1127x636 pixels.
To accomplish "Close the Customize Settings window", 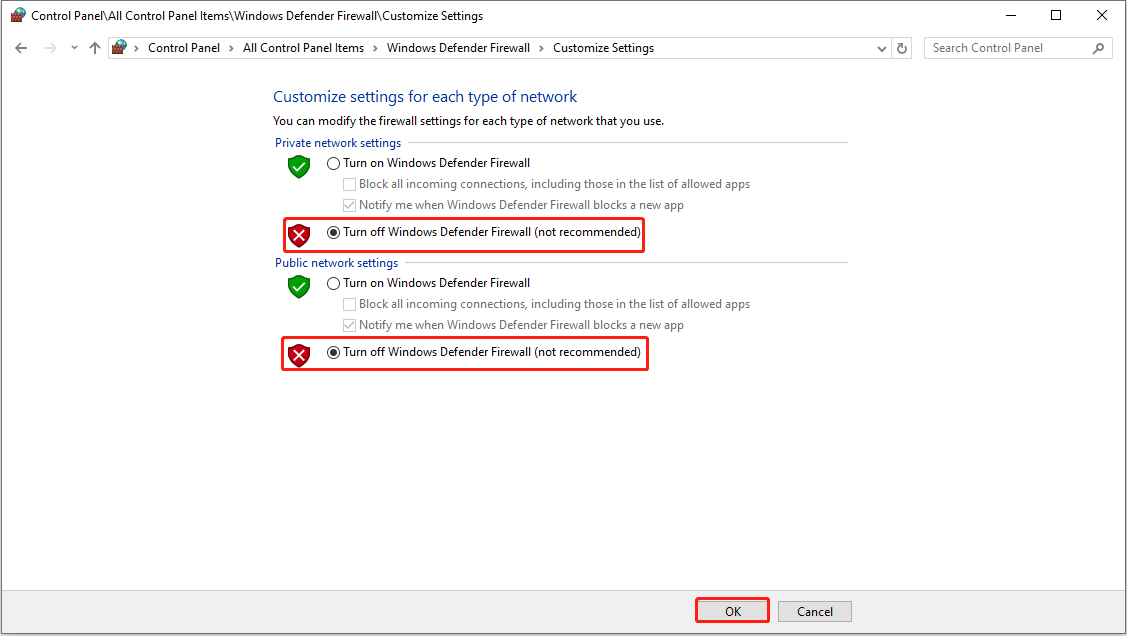I will pyautogui.click(x=1102, y=15).
